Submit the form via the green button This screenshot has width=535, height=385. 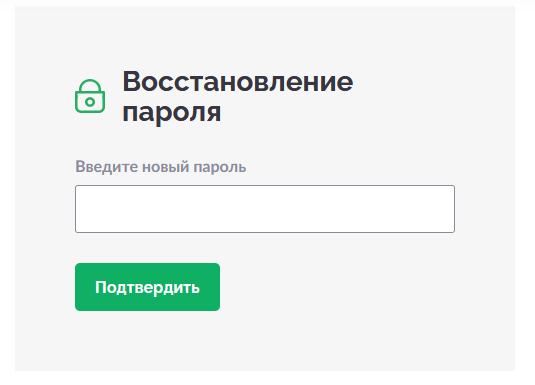[147, 287]
